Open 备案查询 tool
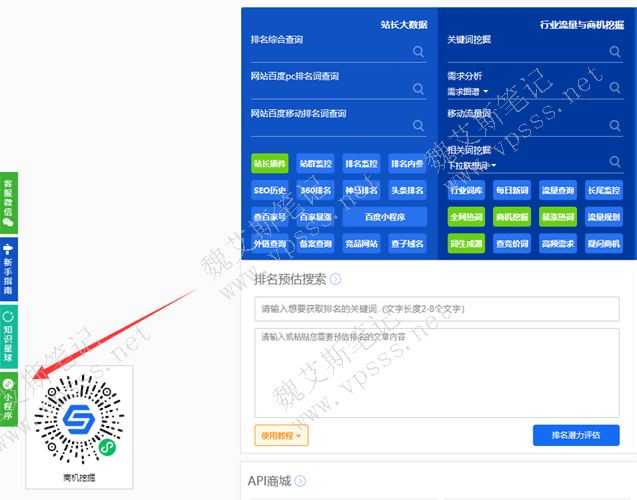Image resolution: width=637 pixels, height=500 pixels. (x=316, y=244)
